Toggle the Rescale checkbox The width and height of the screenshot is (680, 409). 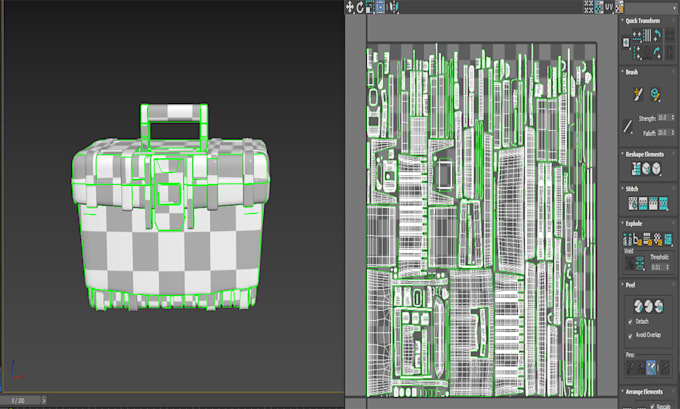(x=652, y=406)
